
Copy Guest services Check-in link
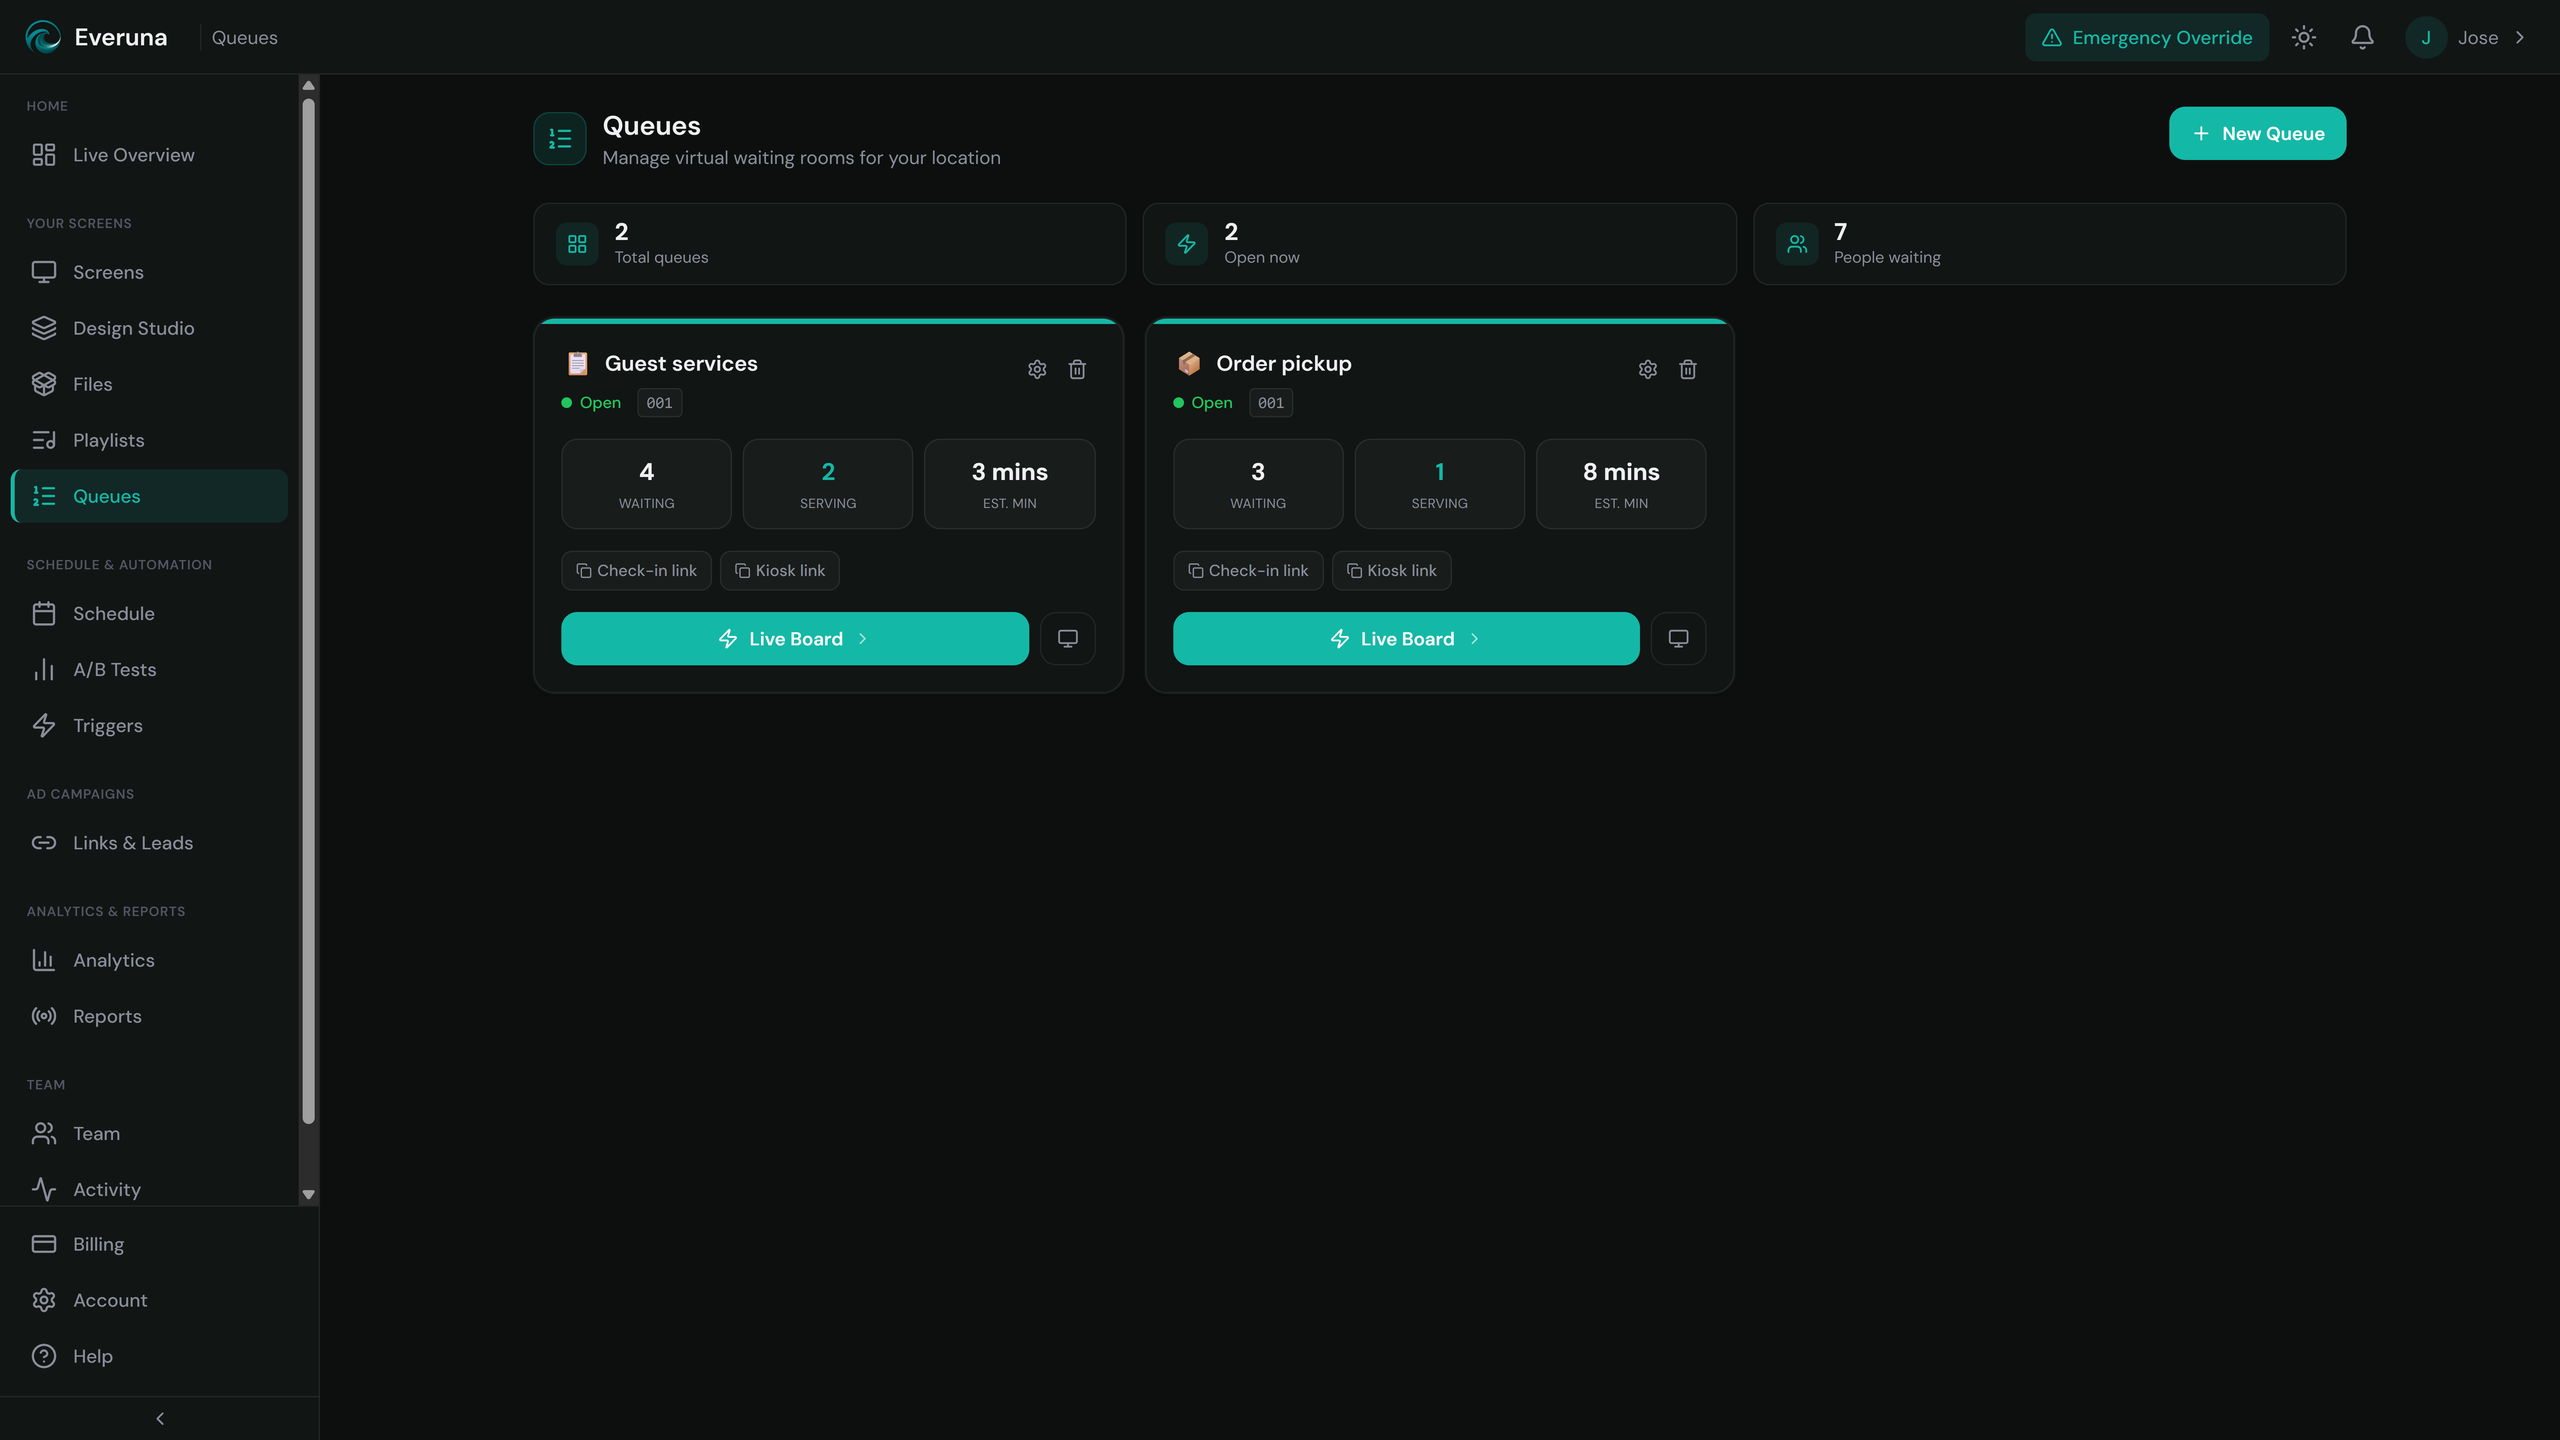tap(636, 570)
